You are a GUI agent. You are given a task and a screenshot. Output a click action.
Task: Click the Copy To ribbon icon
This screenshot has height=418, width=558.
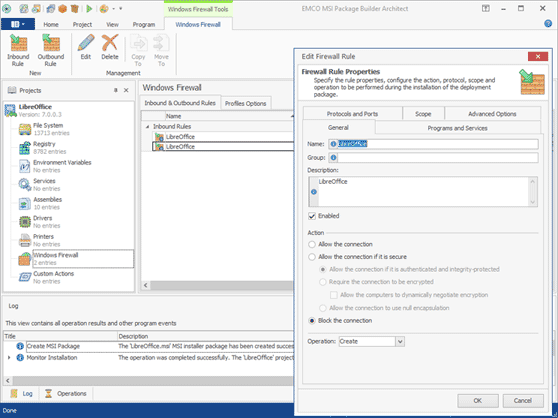[138, 43]
